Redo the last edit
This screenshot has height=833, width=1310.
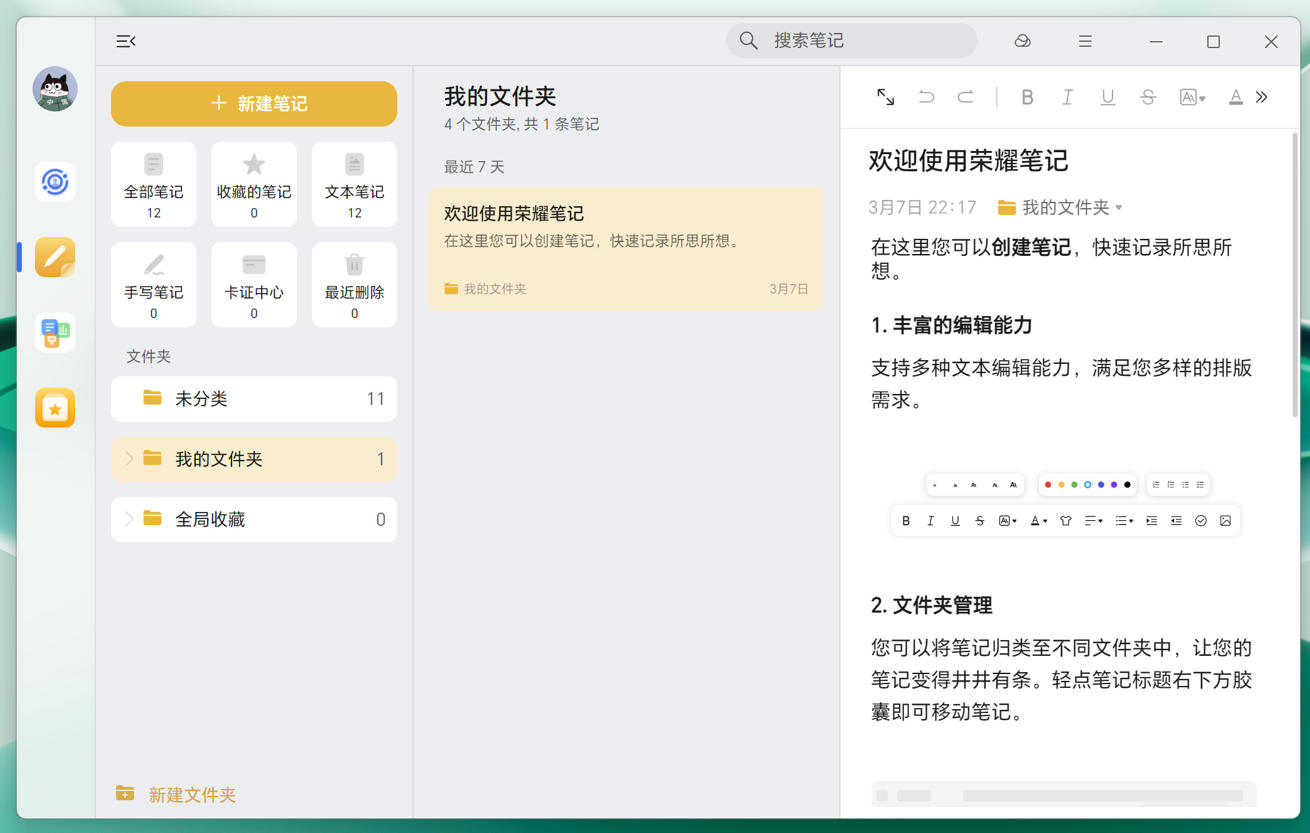965,97
